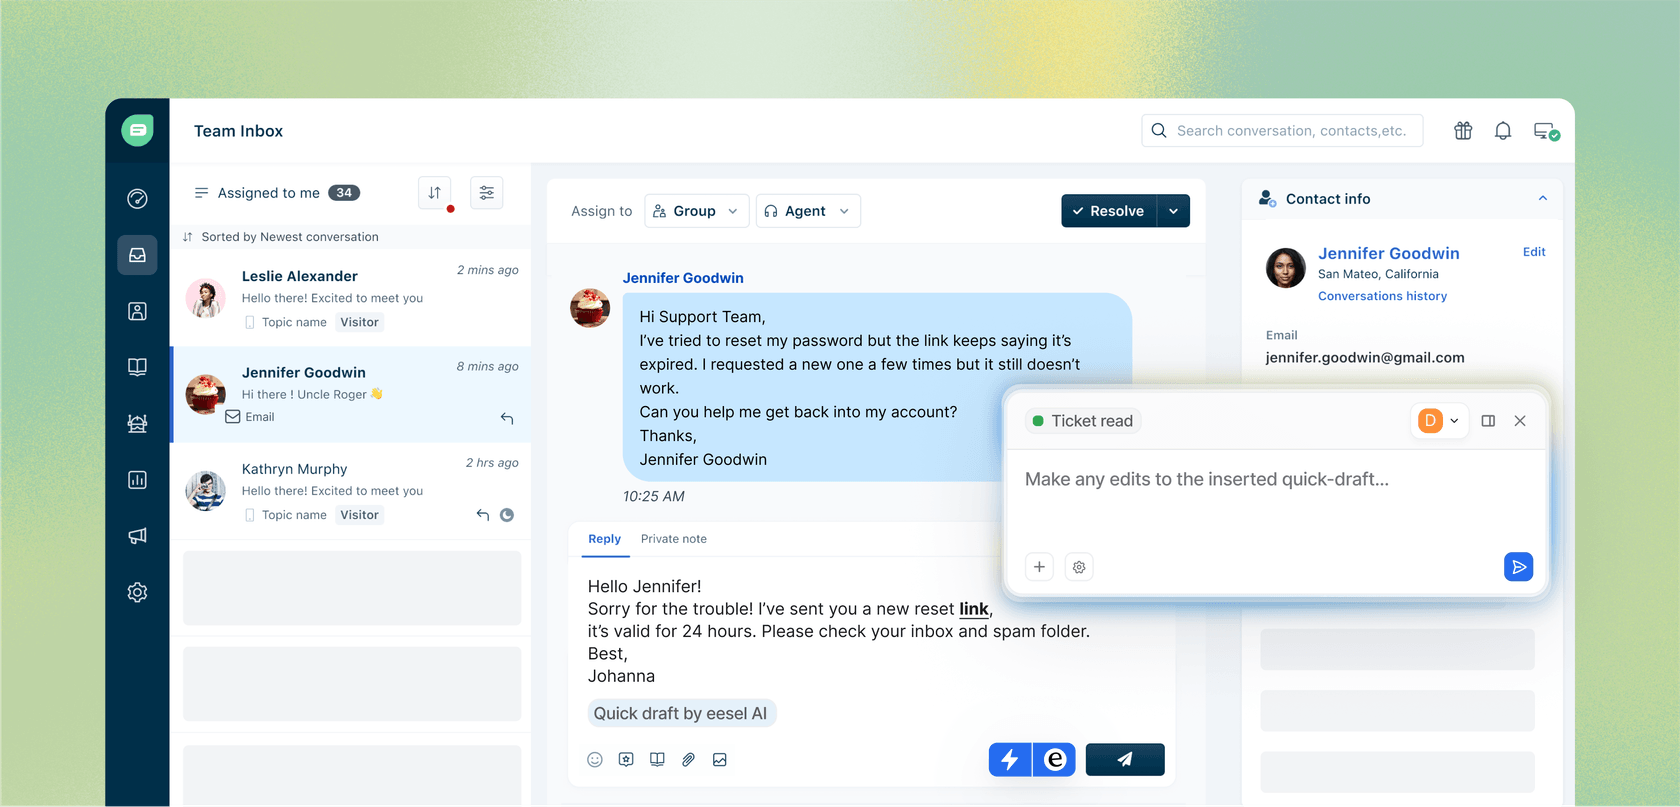
Task: Click the eesel AI button
Action: [1054, 760]
